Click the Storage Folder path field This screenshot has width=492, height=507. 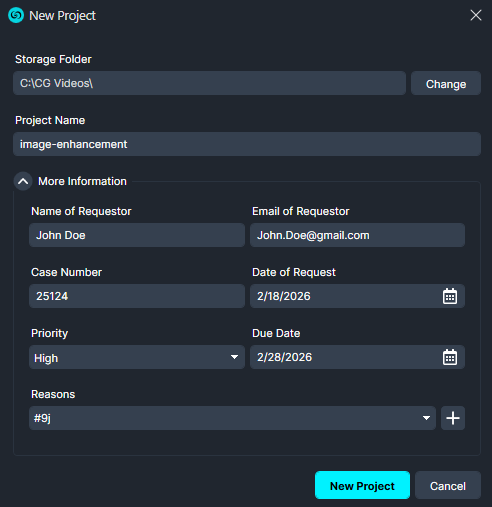click(x=209, y=83)
